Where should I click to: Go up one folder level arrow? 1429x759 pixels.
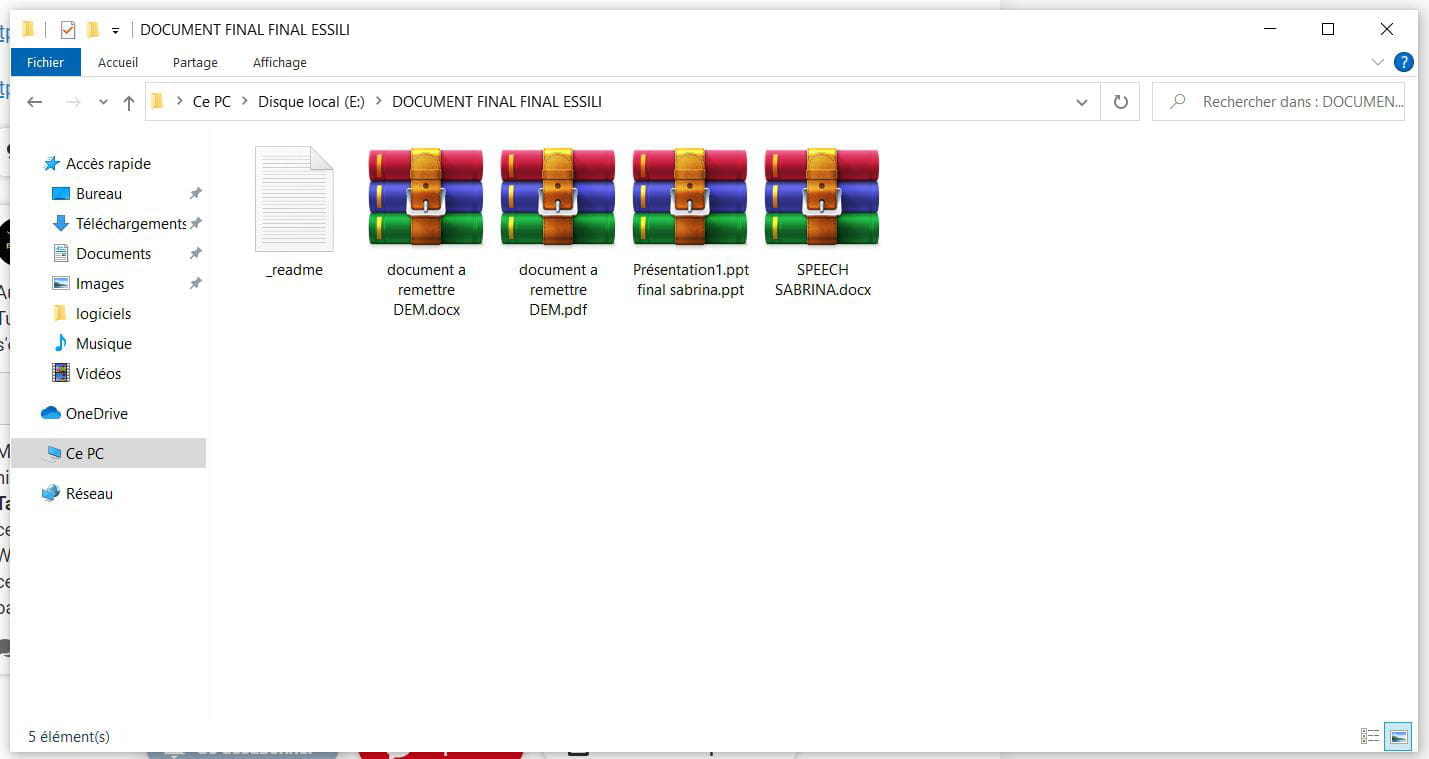pyautogui.click(x=129, y=102)
